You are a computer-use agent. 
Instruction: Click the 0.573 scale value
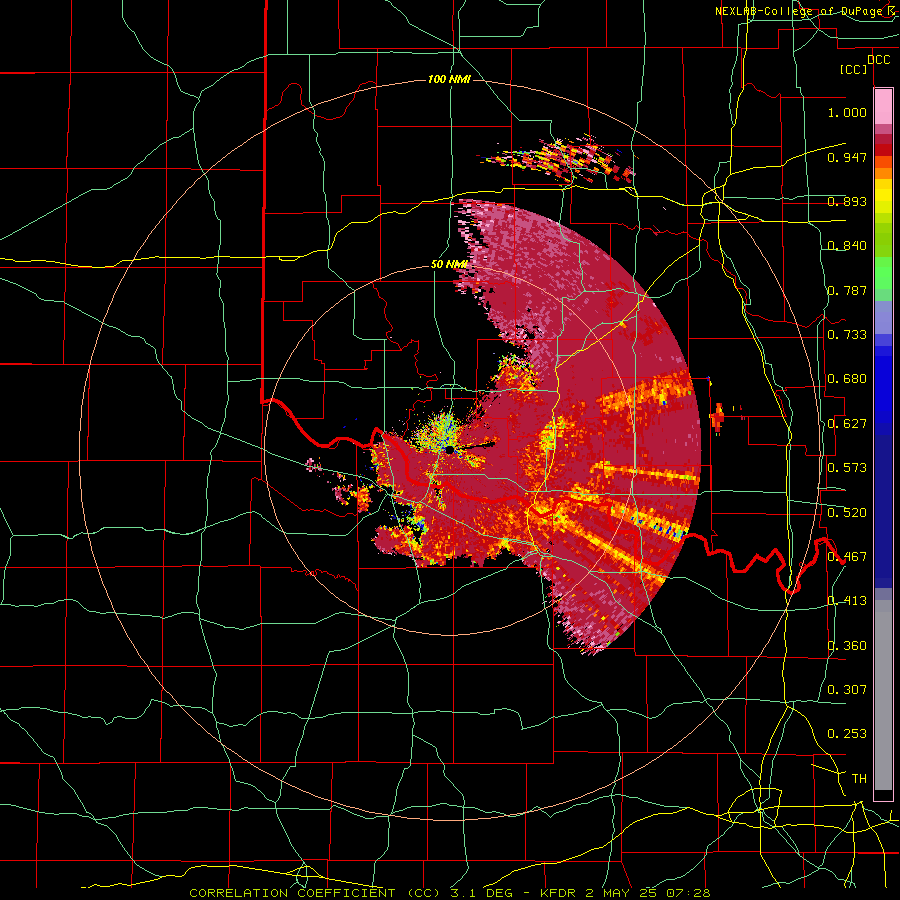click(x=847, y=468)
